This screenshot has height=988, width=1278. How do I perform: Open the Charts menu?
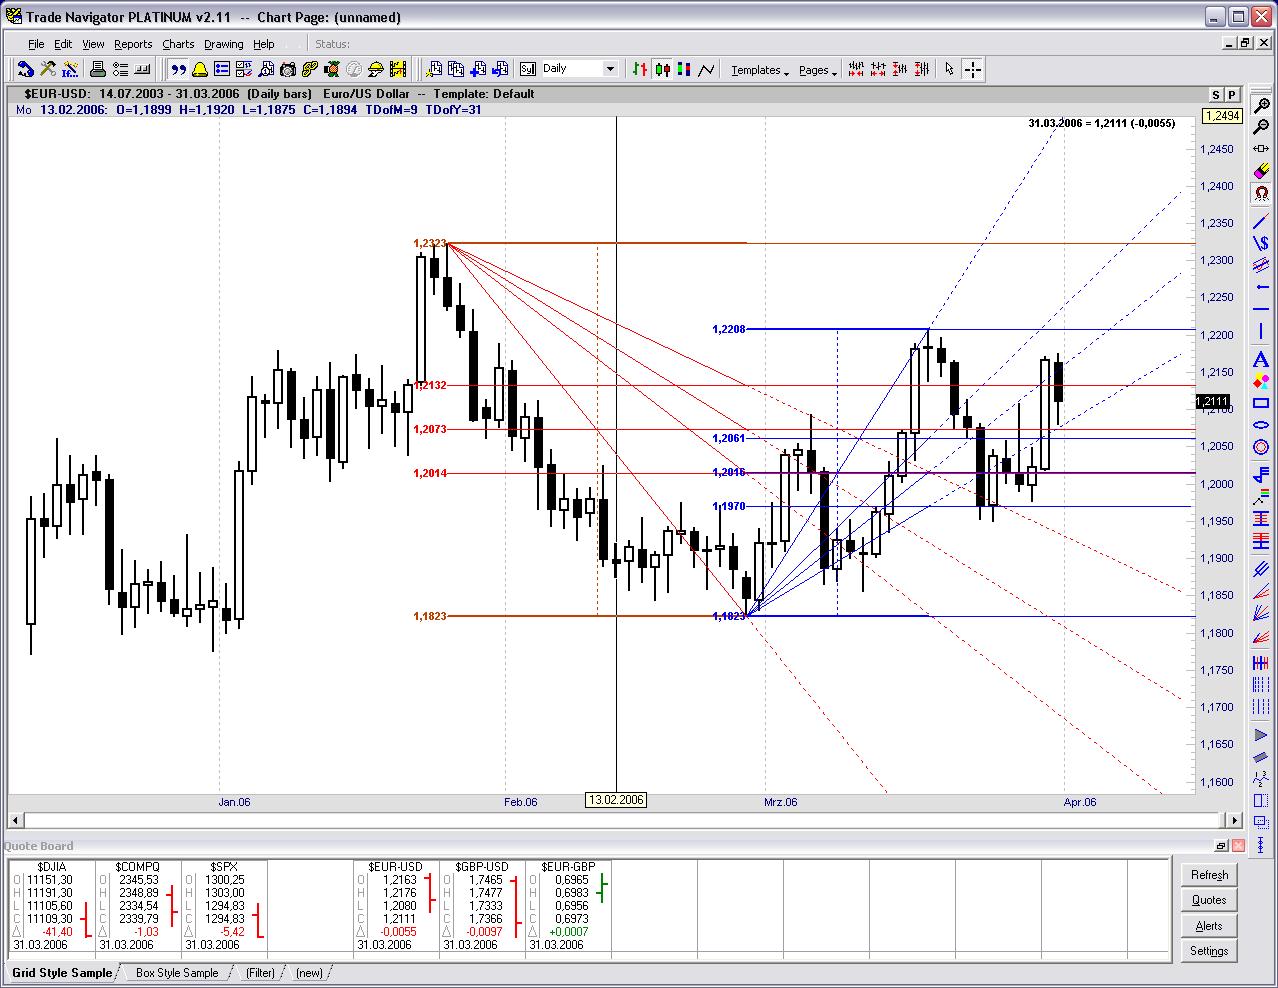178,44
